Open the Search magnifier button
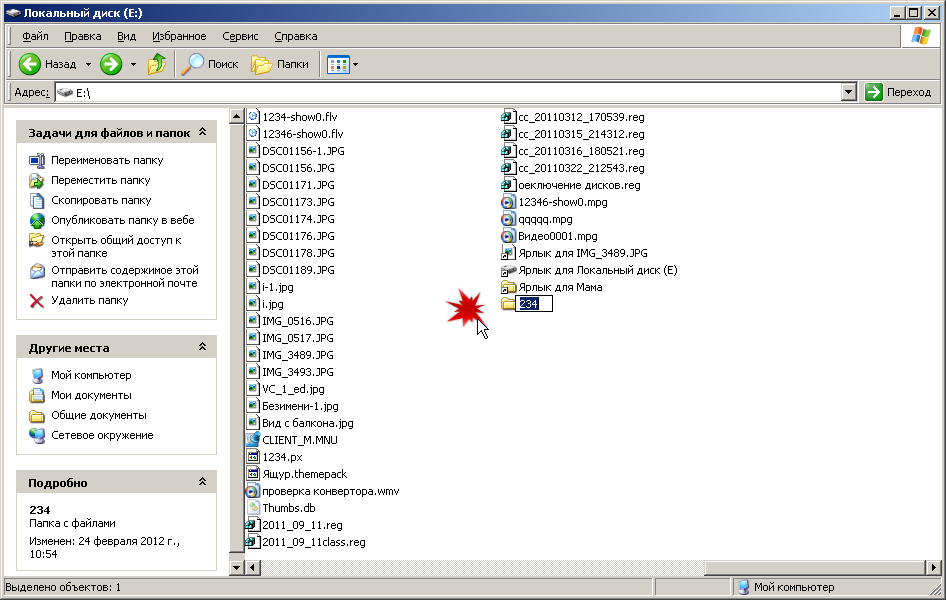 tap(210, 64)
